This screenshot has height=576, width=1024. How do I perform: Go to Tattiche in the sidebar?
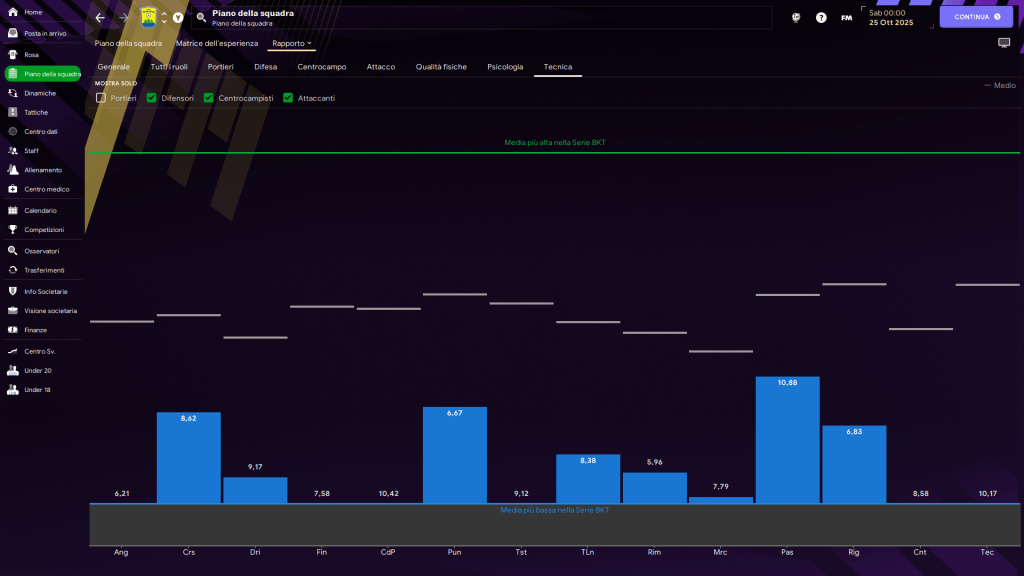[x=36, y=112]
